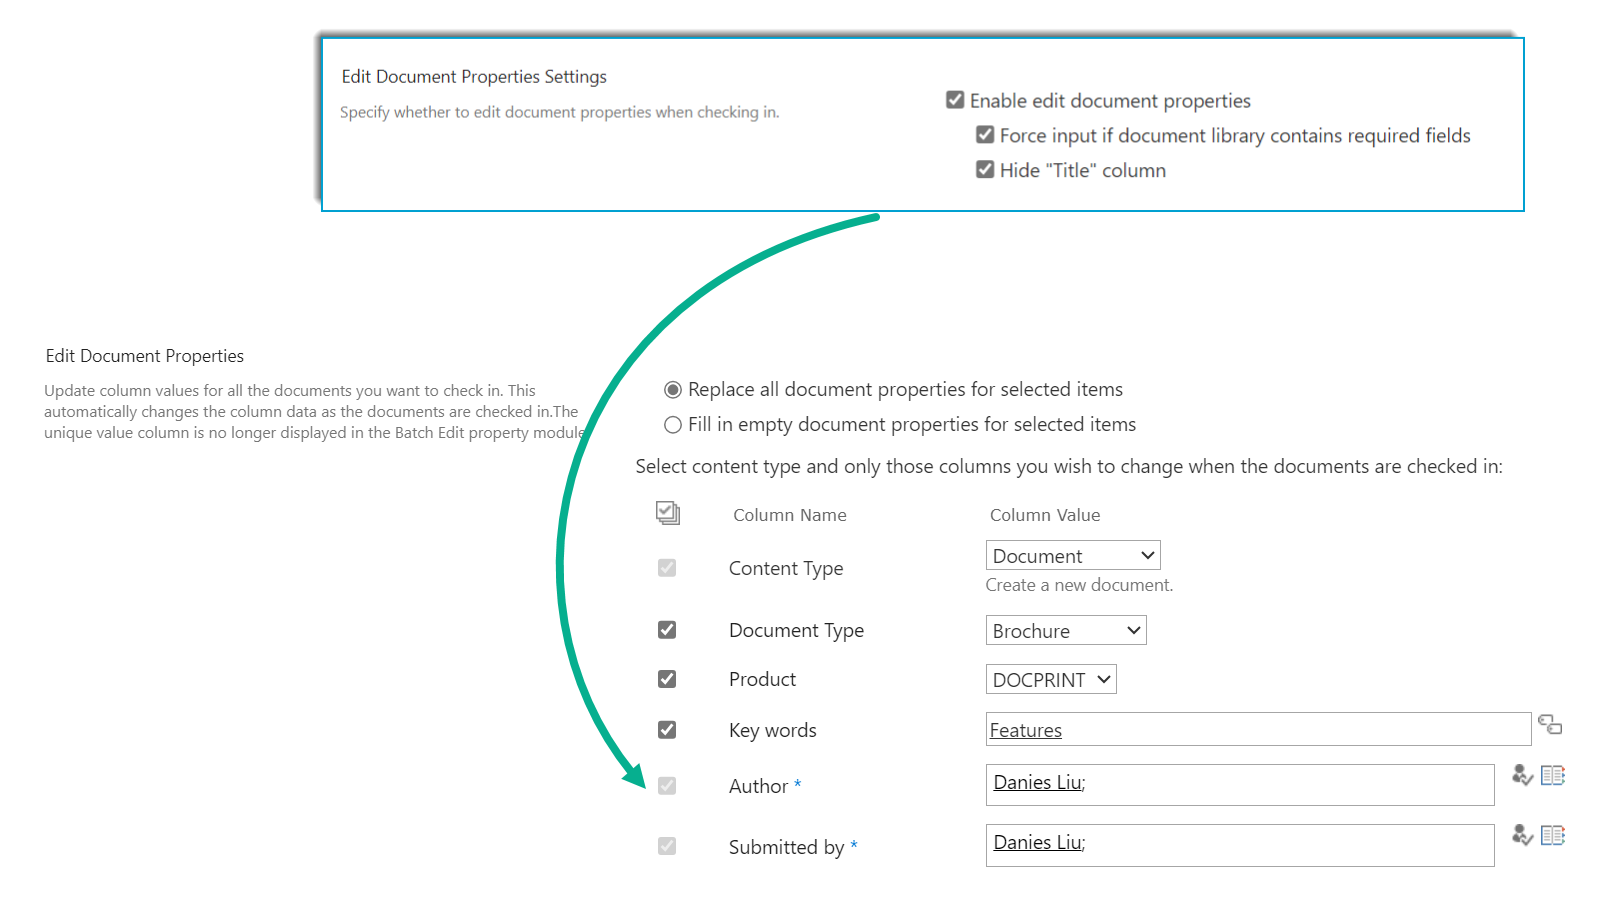1601x900 pixels.
Task: Open the address book browse icon for Author
Action: point(1553,775)
